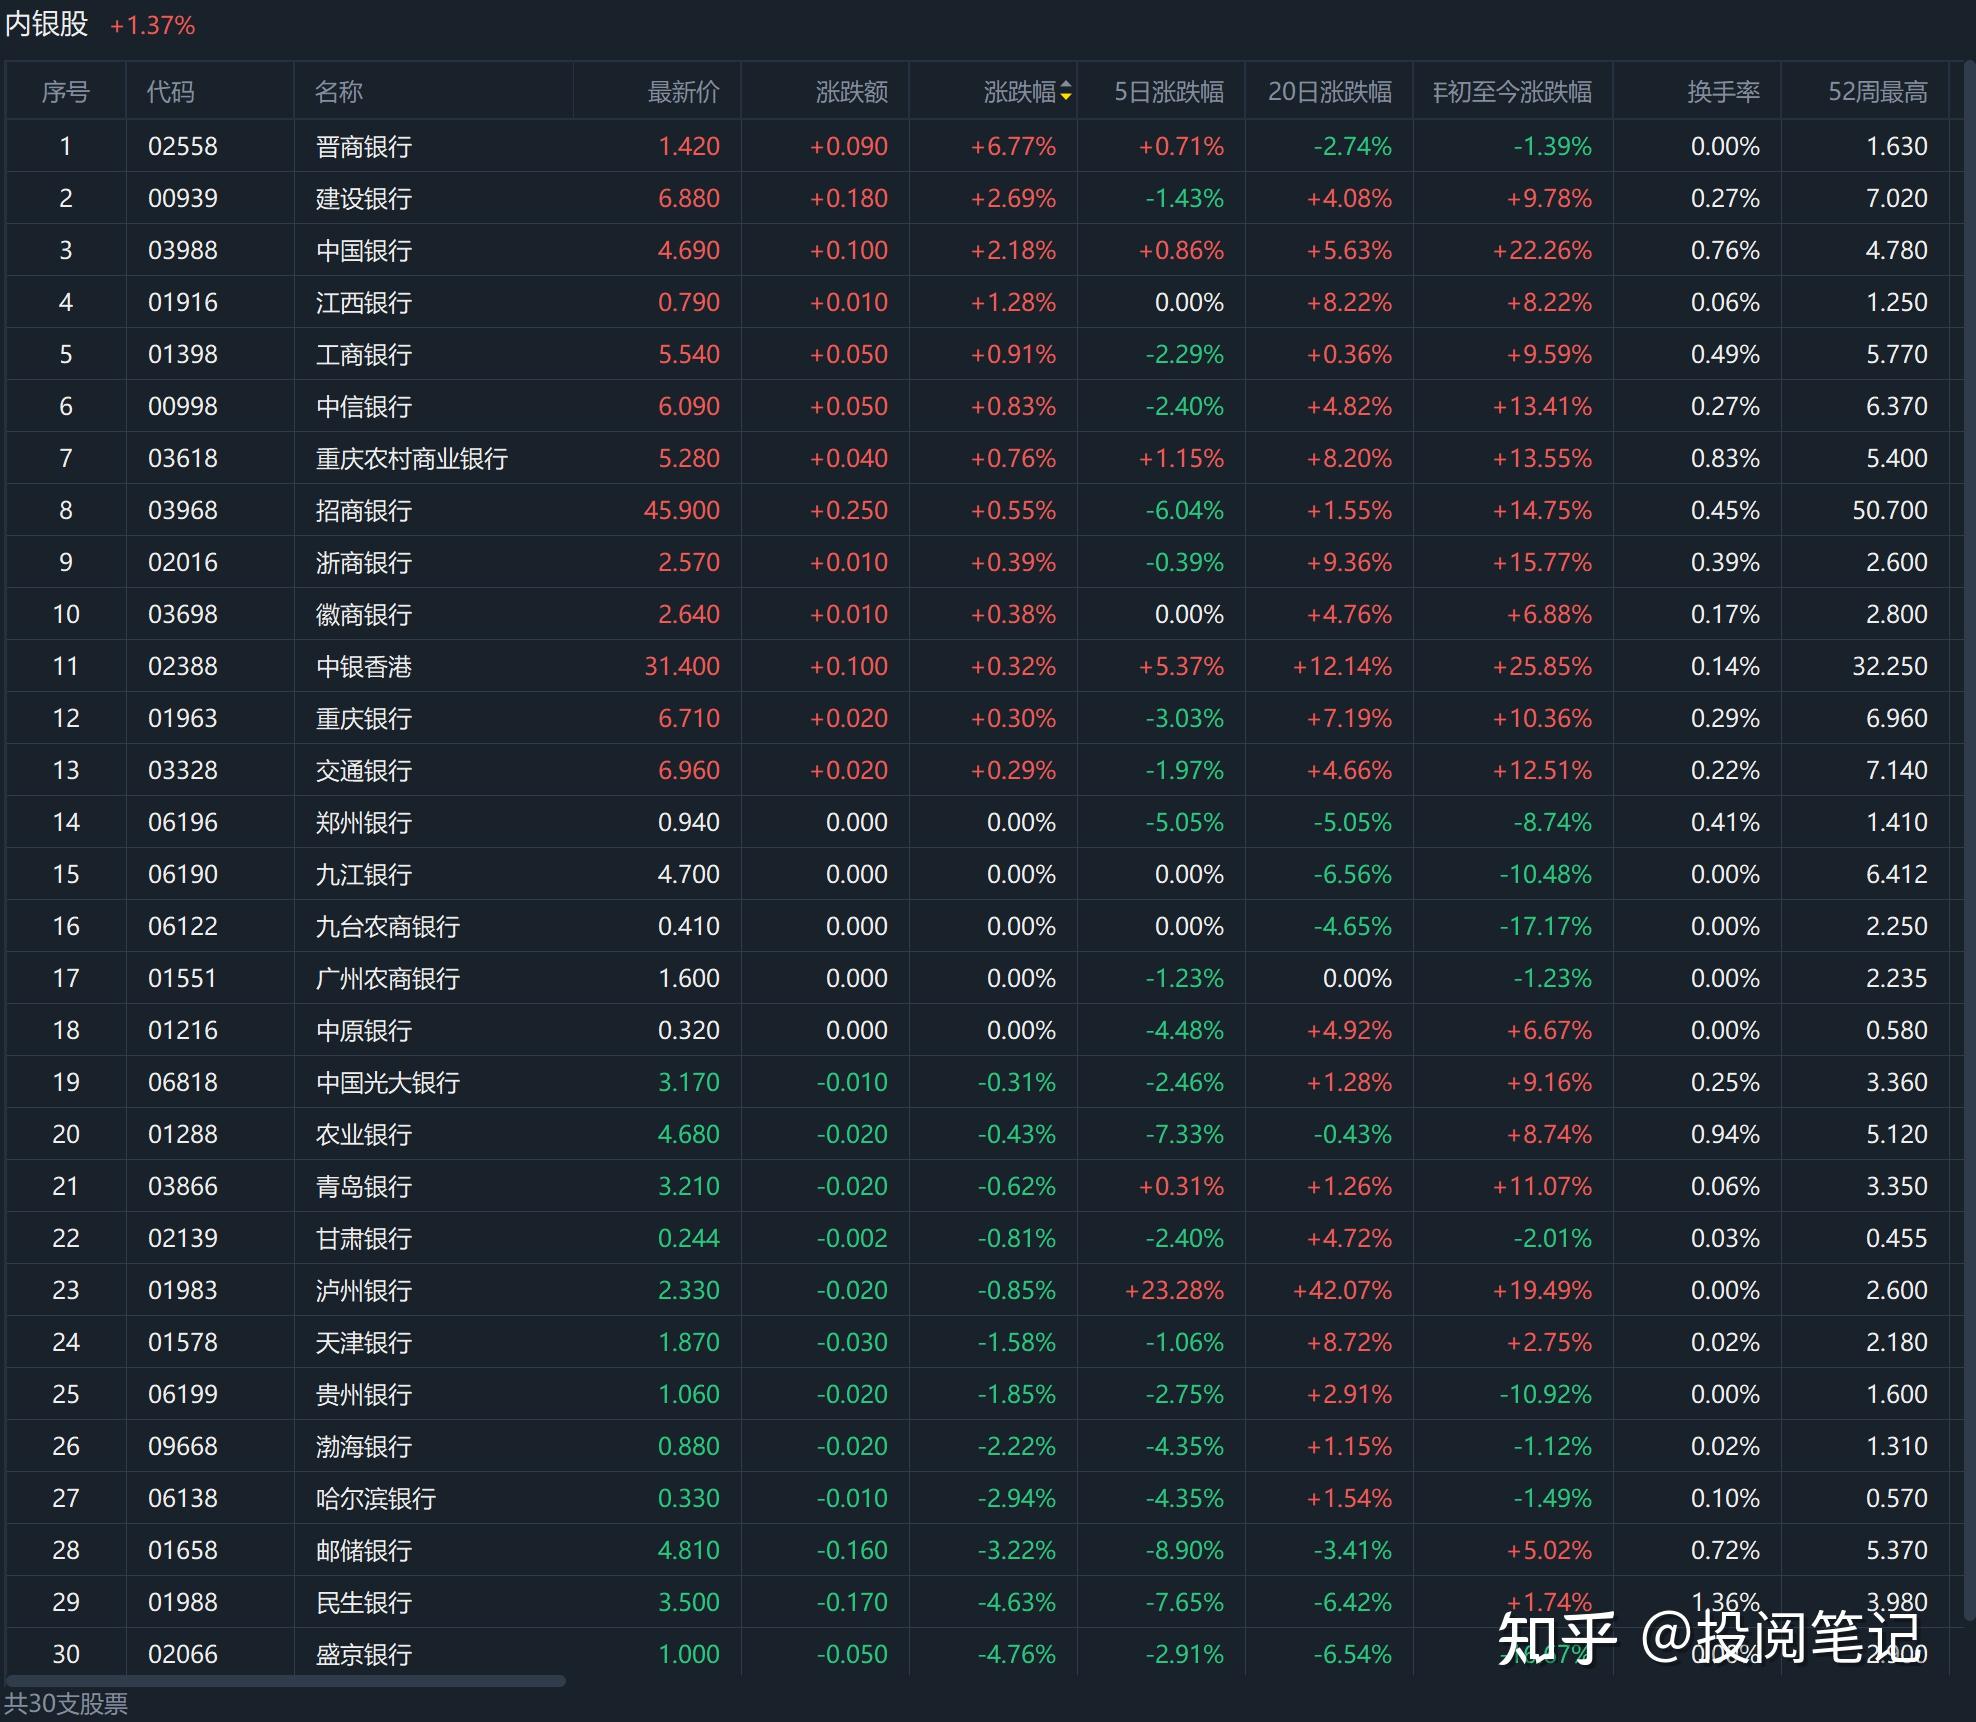Select 交通银行 row name

point(364,771)
